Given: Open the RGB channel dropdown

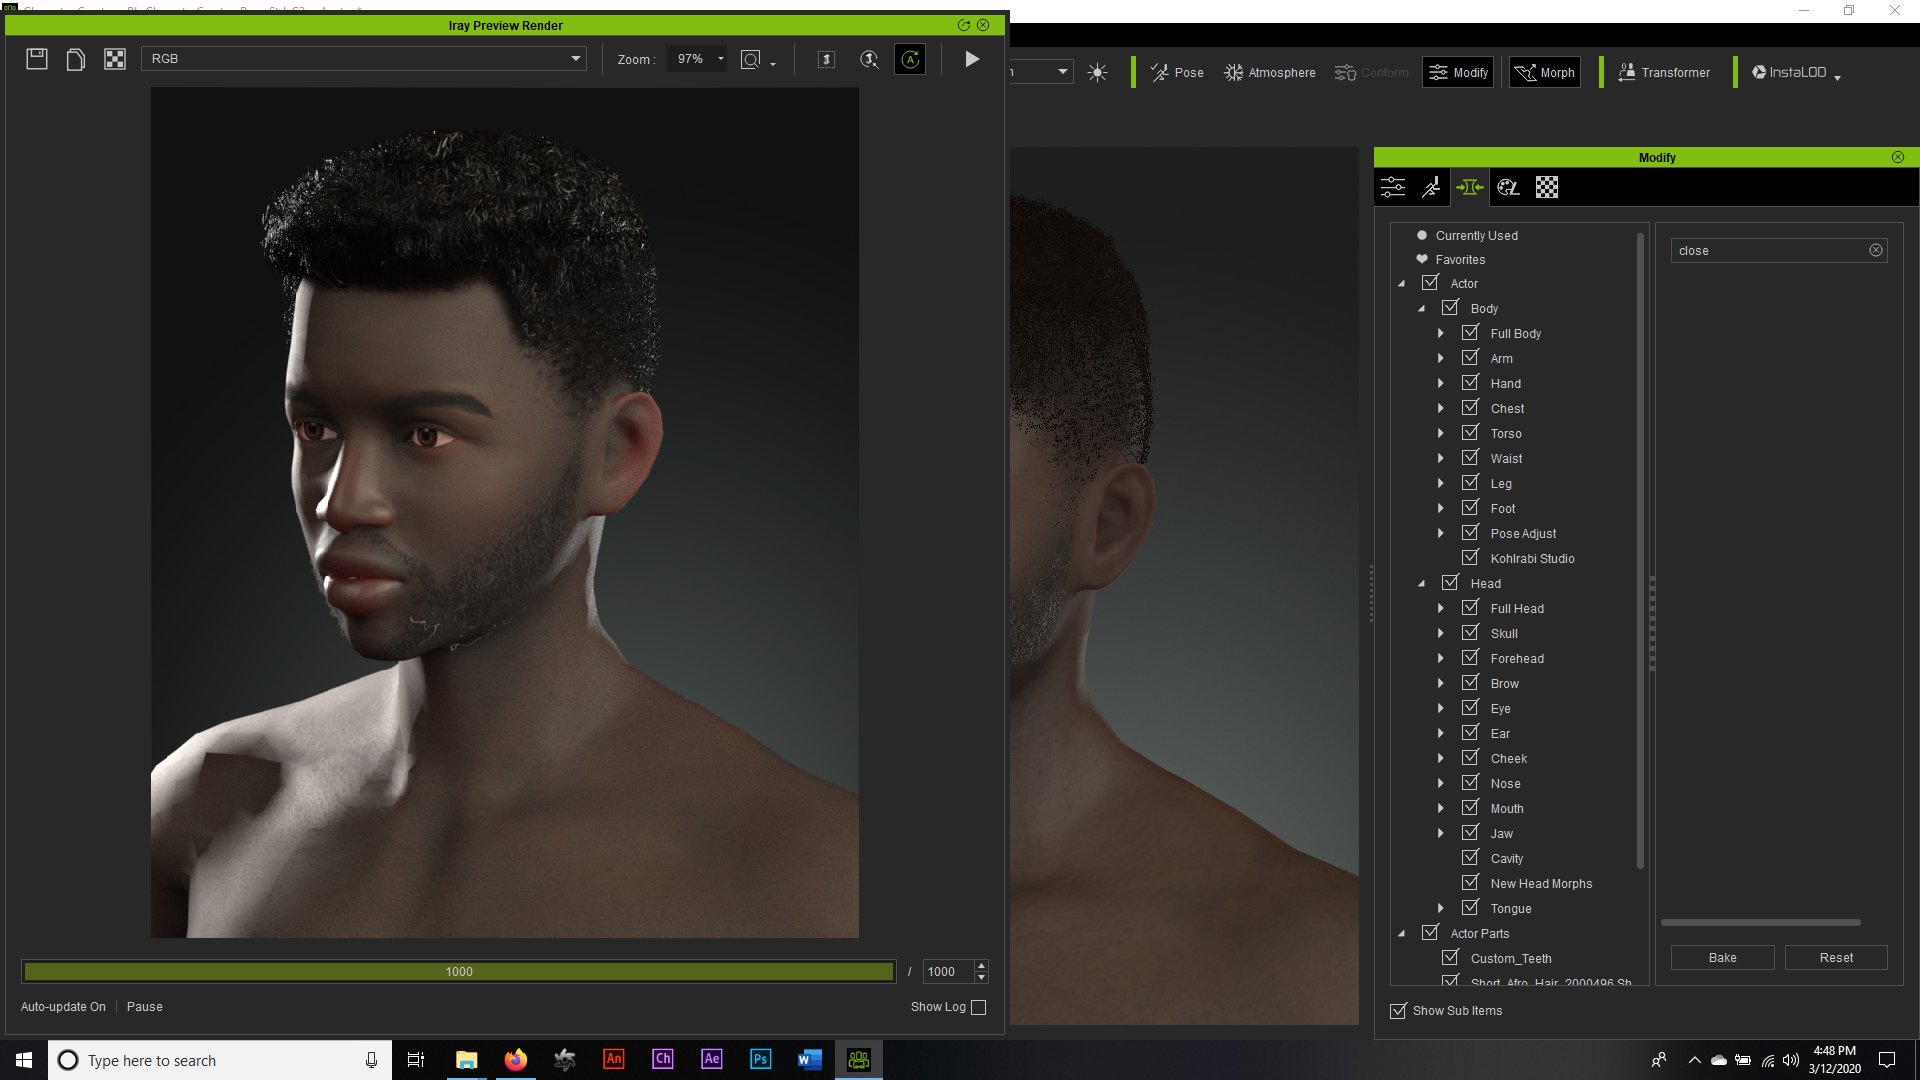Looking at the screenshot, I should click(364, 59).
